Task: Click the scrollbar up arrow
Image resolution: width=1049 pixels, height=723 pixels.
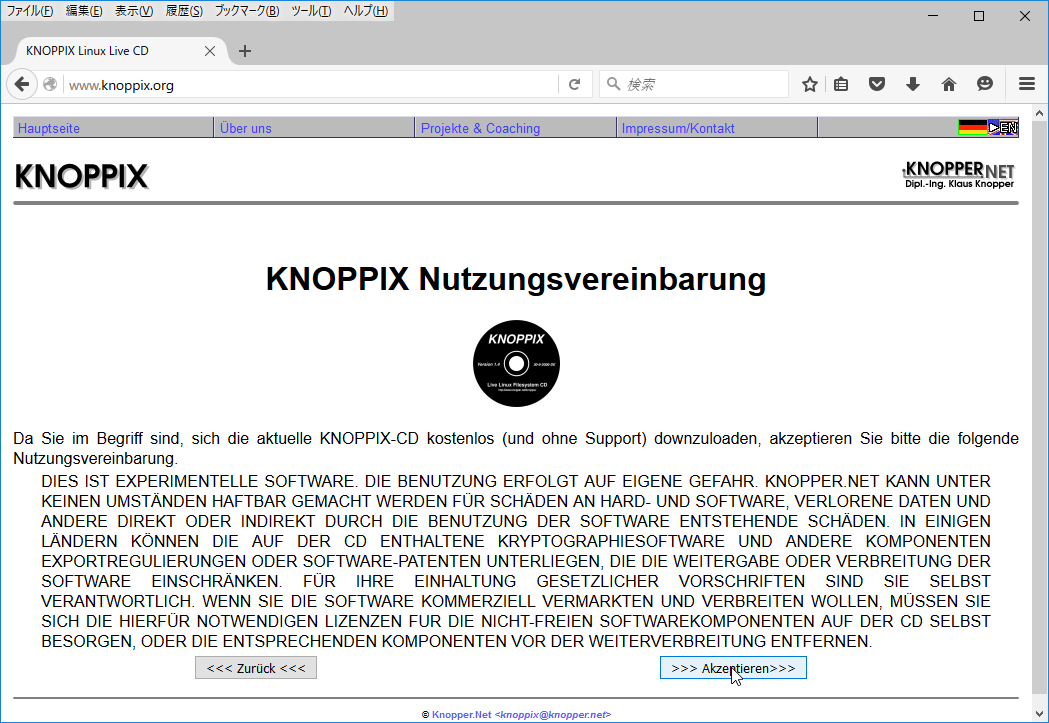Action: tap(1039, 113)
